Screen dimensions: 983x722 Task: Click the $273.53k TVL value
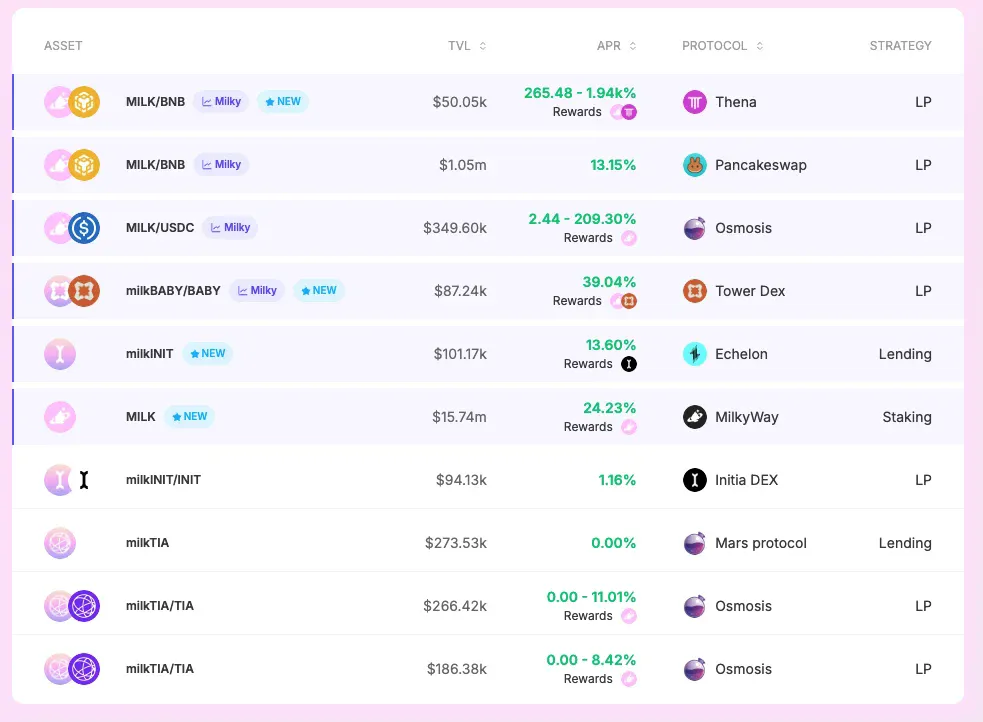click(456, 543)
